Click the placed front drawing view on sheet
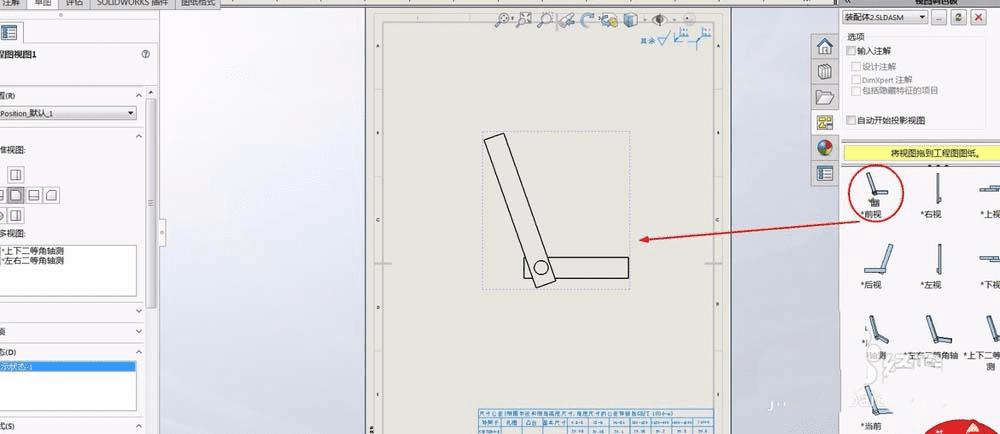1000x434 pixels. pos(555,210)
